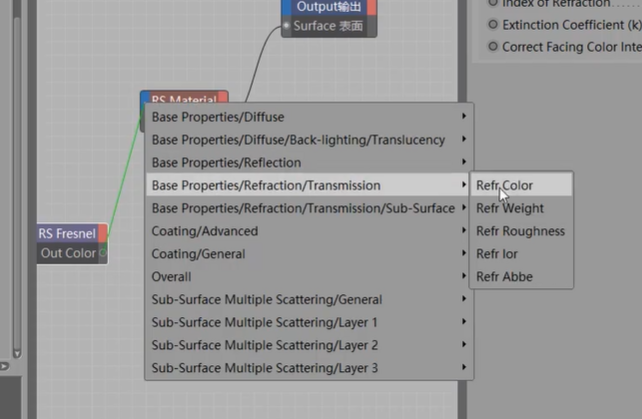Viewport: 642px width, 419px height.
Task: Choose Refr Ior from submenu
Action: (x=521, y=254)
